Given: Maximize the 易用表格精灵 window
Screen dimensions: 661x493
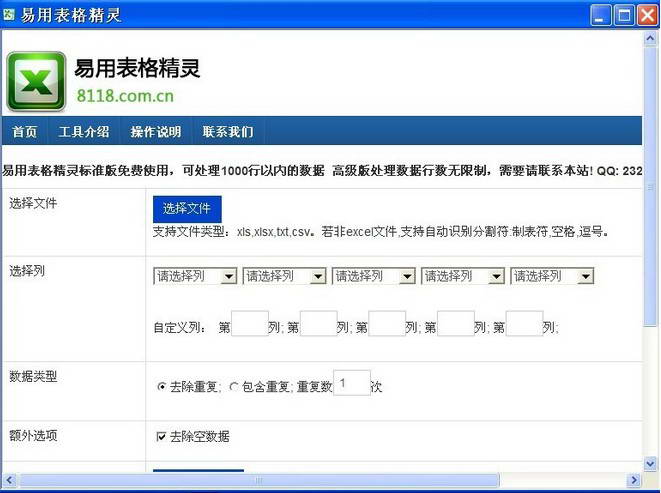Looking at the screenshot, I should 623,16.
